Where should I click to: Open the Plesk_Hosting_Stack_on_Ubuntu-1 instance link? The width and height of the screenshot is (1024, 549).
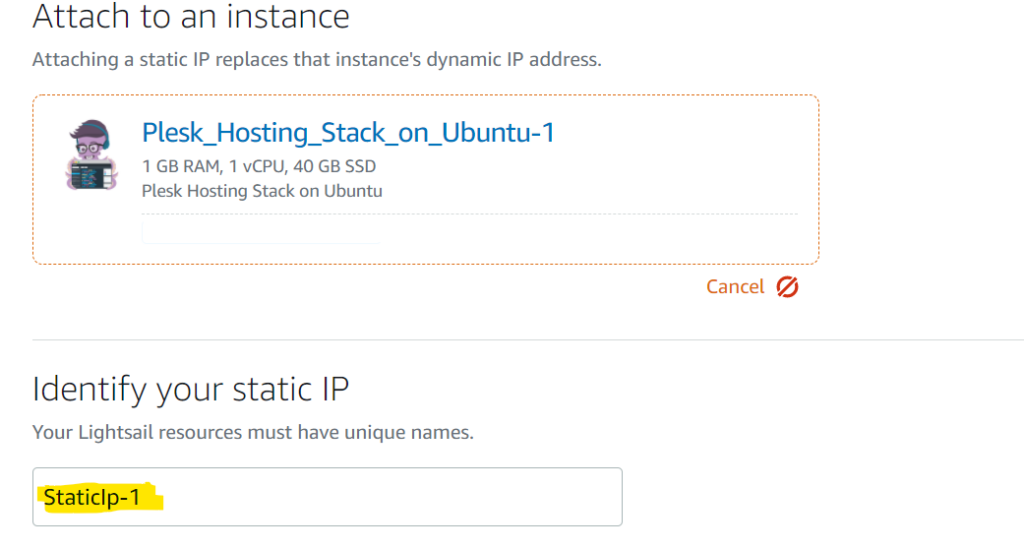click(348, 133)
